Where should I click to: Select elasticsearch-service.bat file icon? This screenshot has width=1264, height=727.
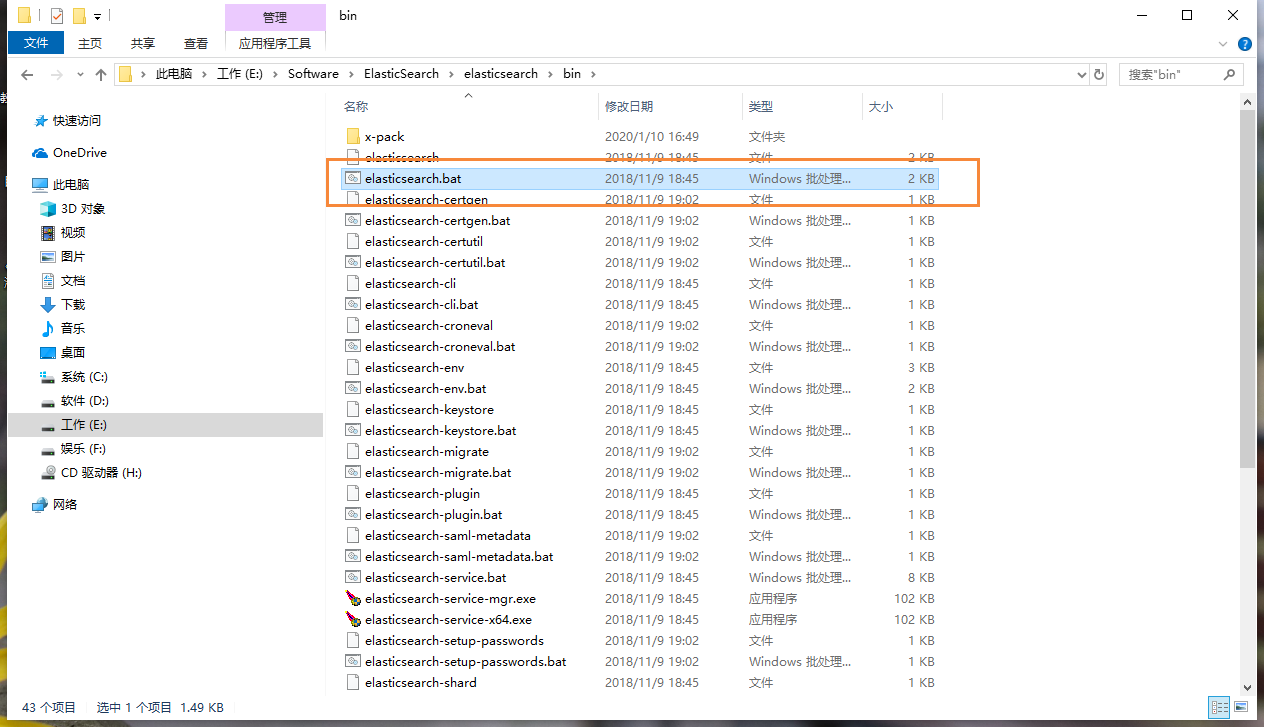click(352, 577)
